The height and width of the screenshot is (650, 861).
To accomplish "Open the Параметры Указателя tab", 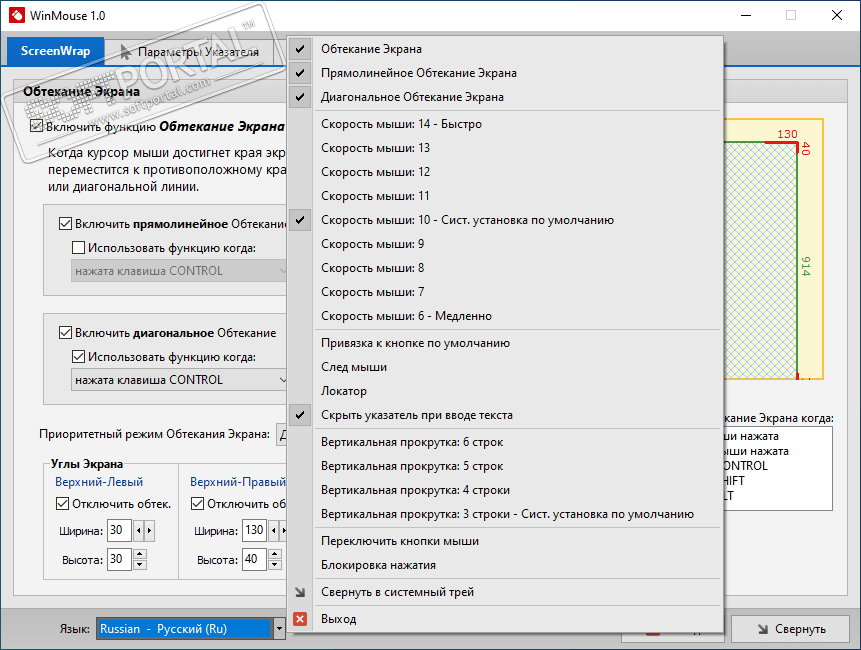I will coord(189,52).
